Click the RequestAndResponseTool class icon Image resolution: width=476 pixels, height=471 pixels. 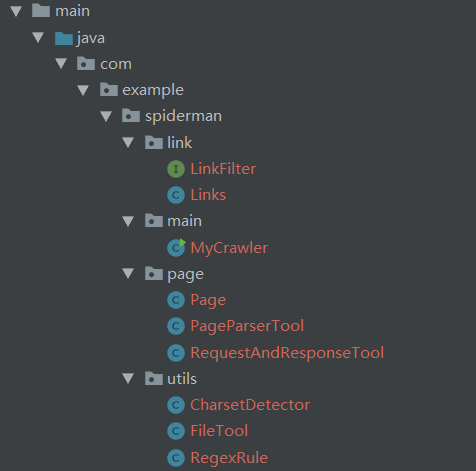point(176,353)
